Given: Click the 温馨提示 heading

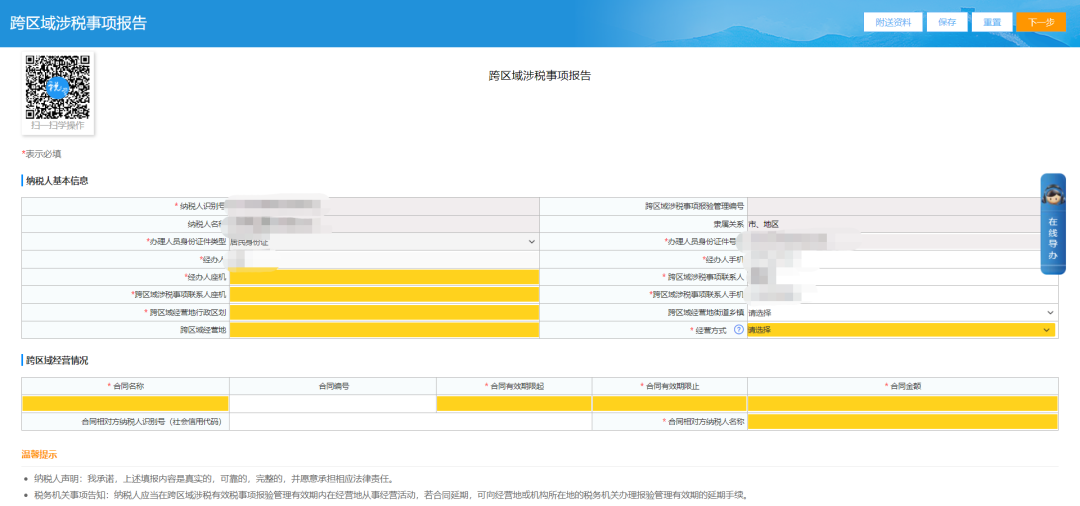Looking at the screenshot, I should tap(39, 454).
